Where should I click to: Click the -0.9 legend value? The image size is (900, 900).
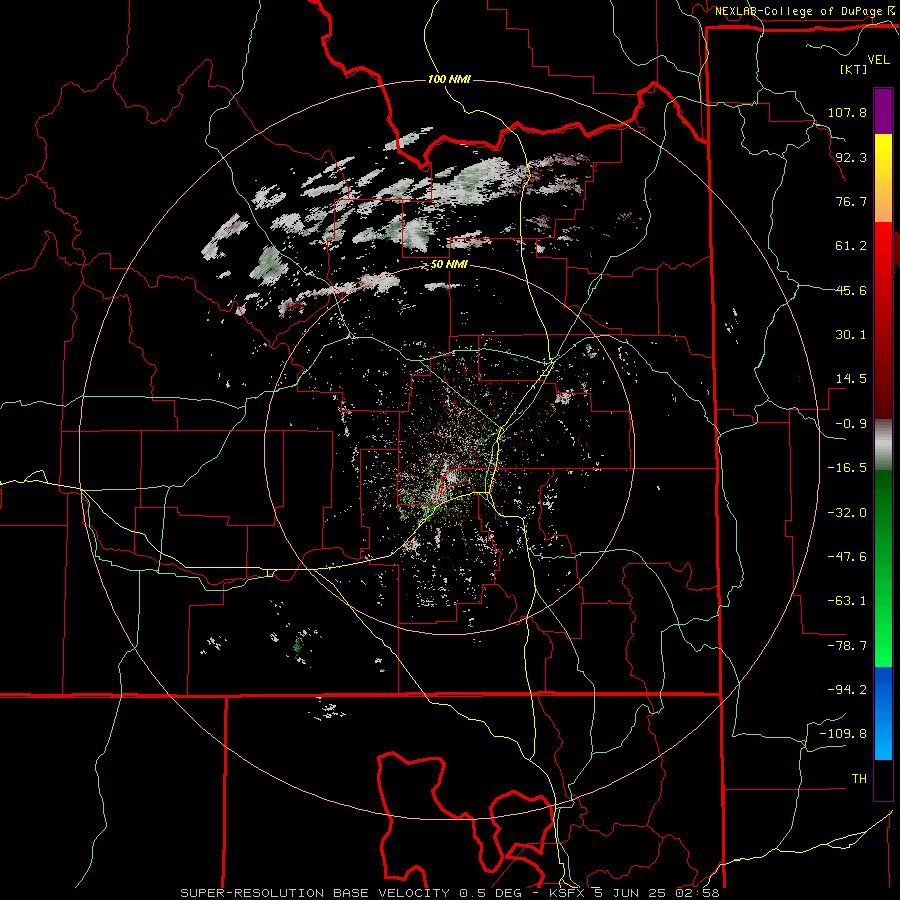(x=851, y=424)
